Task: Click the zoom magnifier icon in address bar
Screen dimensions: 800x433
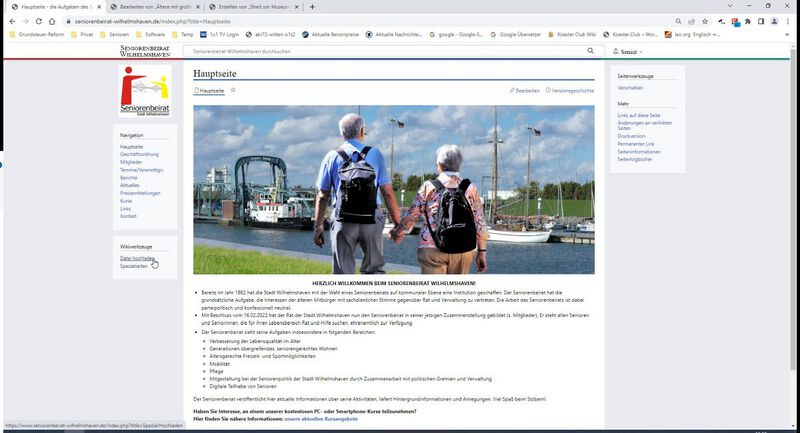Action: coord(678,21)
